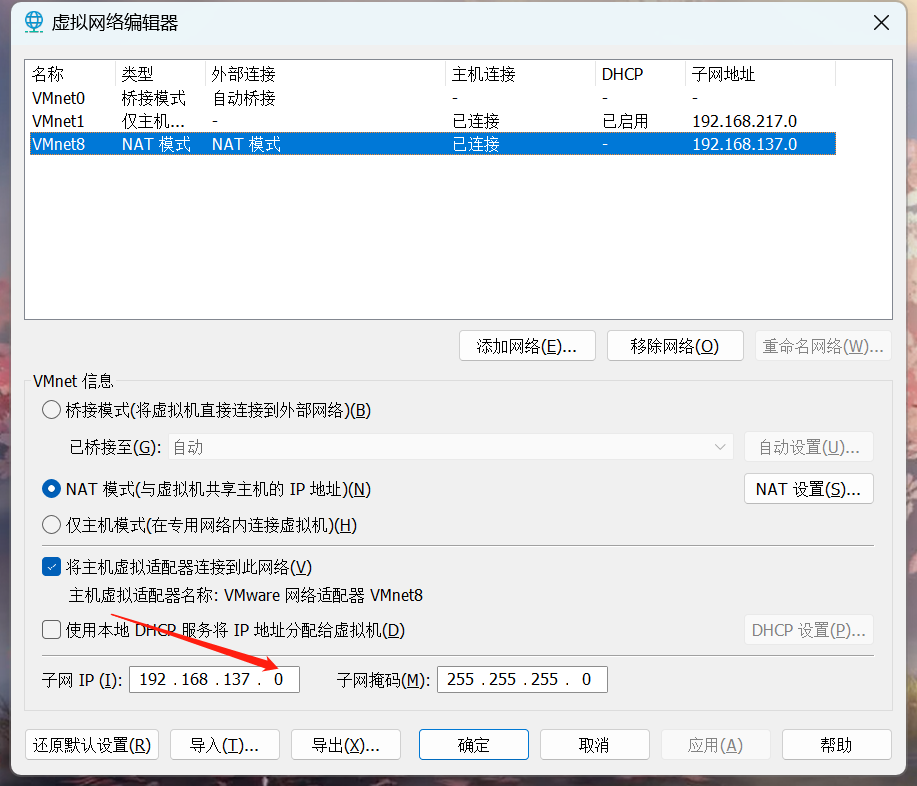Enable 使用本地 DHCP 服务 checkbox

tap(51, 630)
